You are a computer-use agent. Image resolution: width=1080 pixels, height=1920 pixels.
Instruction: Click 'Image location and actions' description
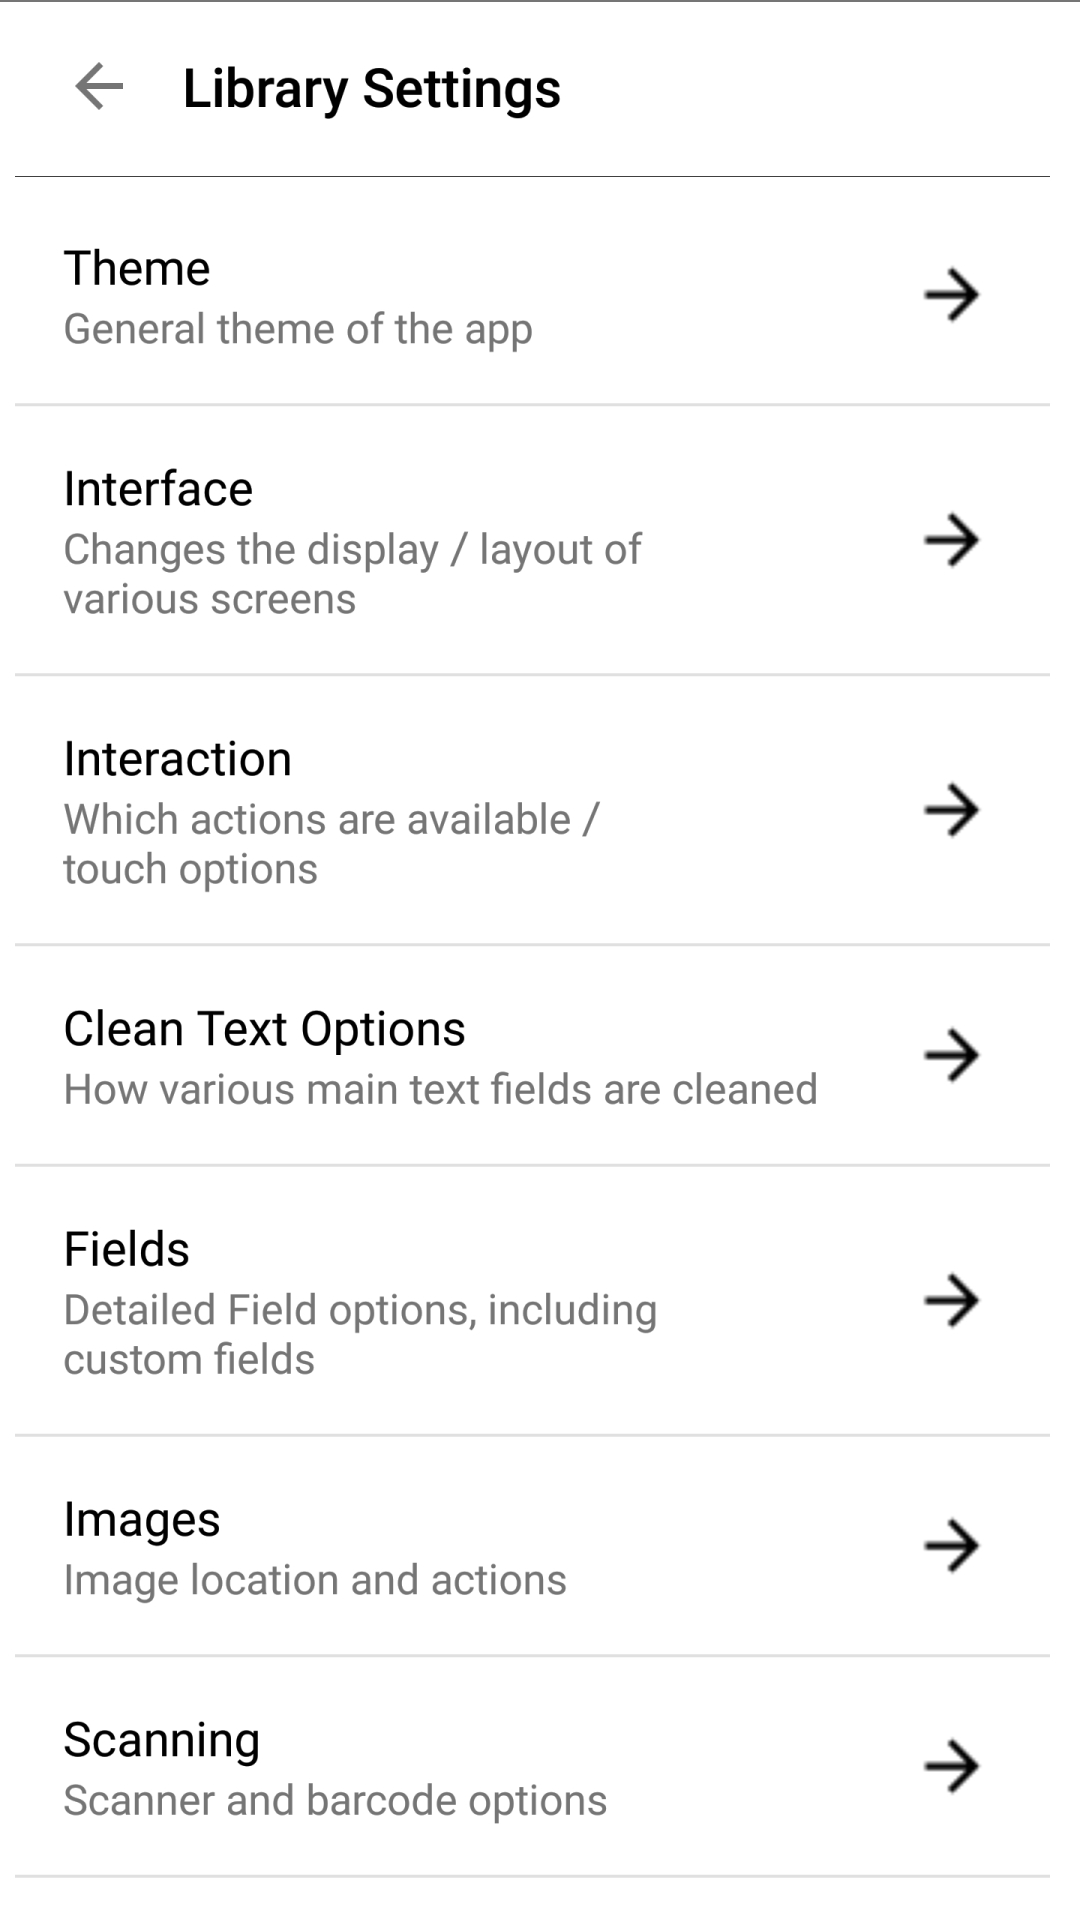314,1581
